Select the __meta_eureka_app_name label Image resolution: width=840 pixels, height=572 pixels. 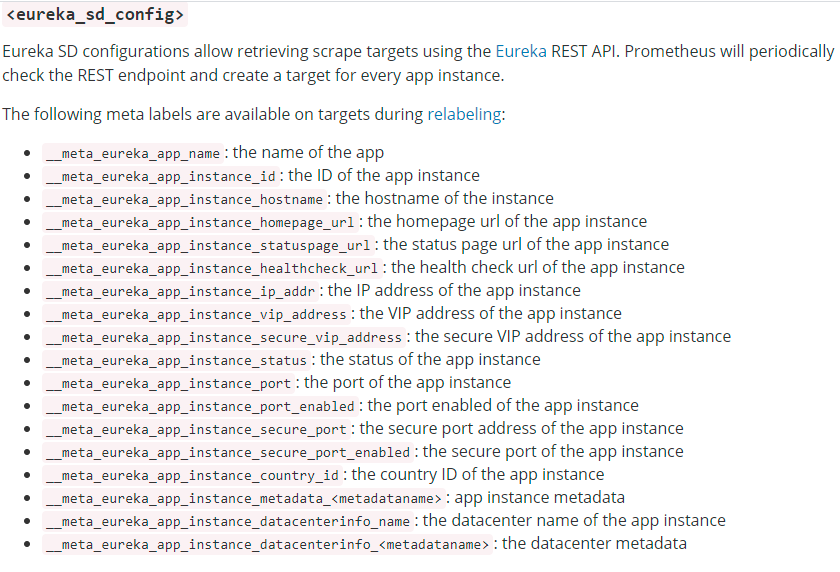tap(133, 153)
